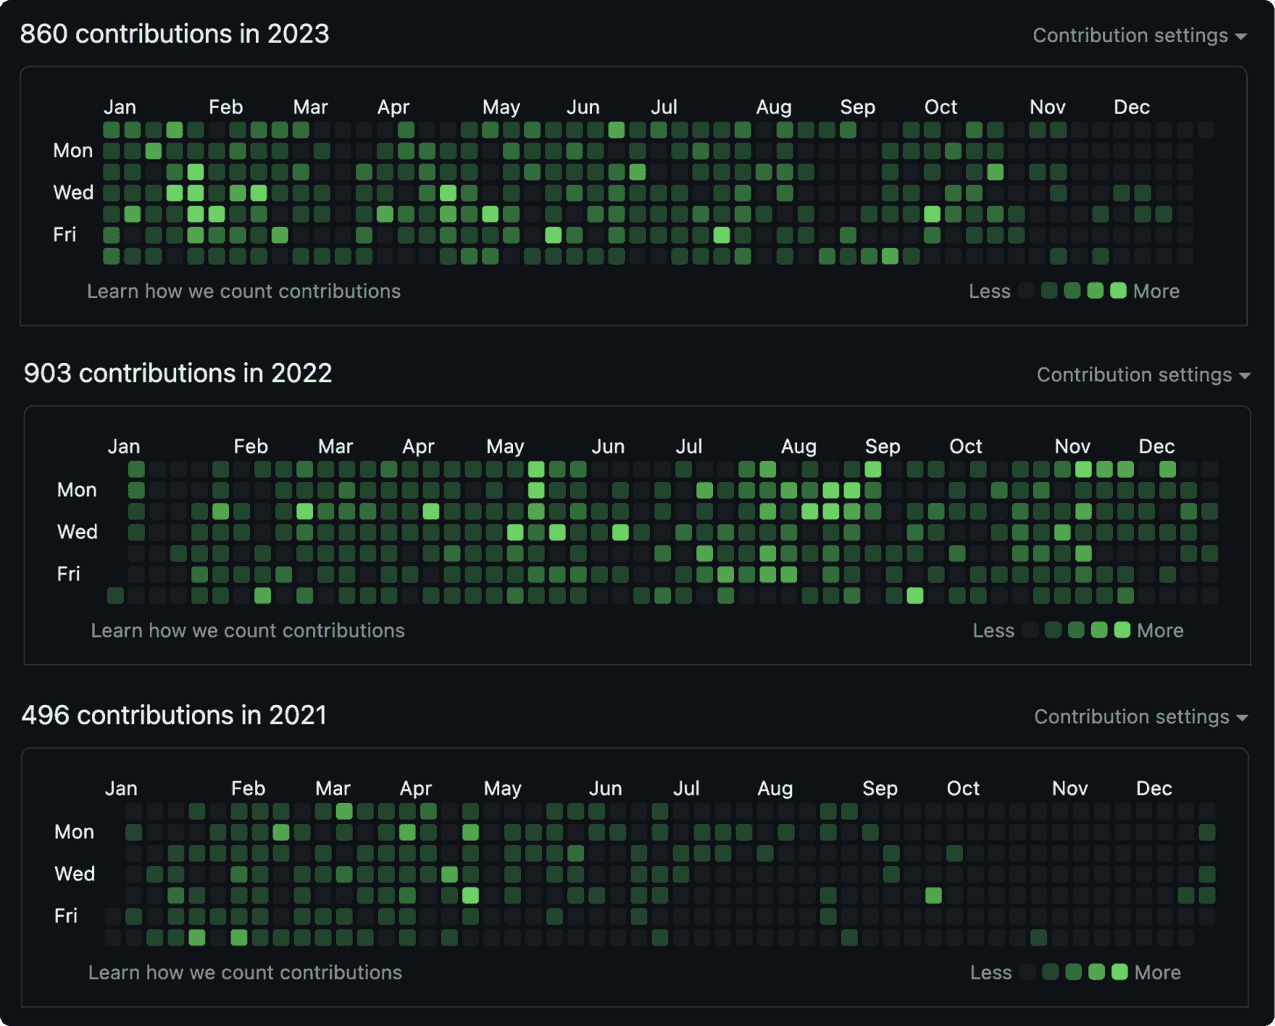Image resolution: width=1275 pixels, height=1026 pixels.
Task: Click the brightest legend swatch in 2023 graph
Action: click(1118, 291)
